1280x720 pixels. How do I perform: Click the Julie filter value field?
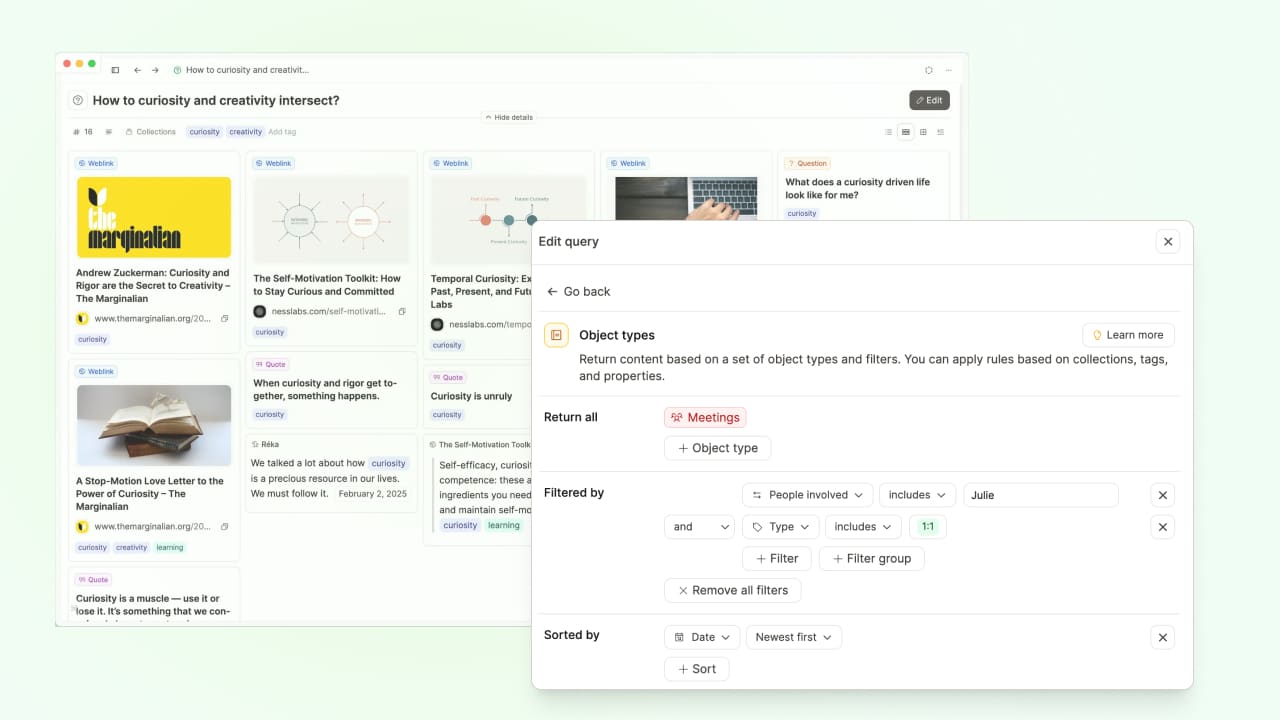point(1040,495)
